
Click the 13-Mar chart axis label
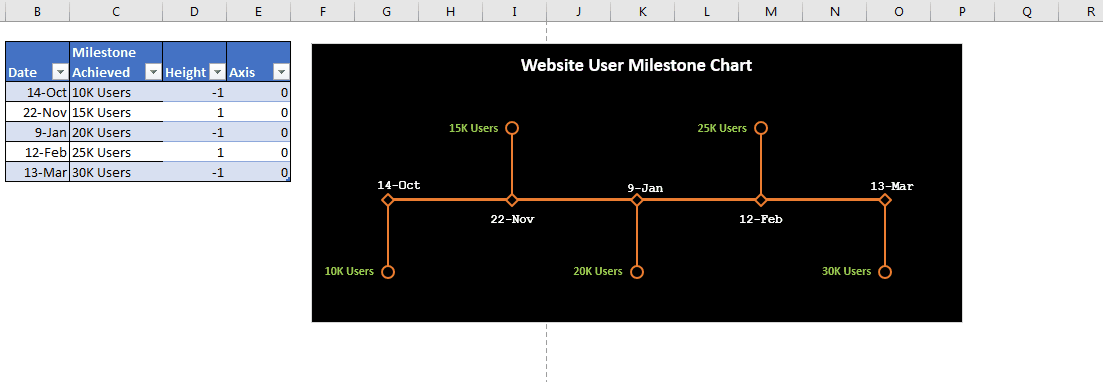click(892, 186)
